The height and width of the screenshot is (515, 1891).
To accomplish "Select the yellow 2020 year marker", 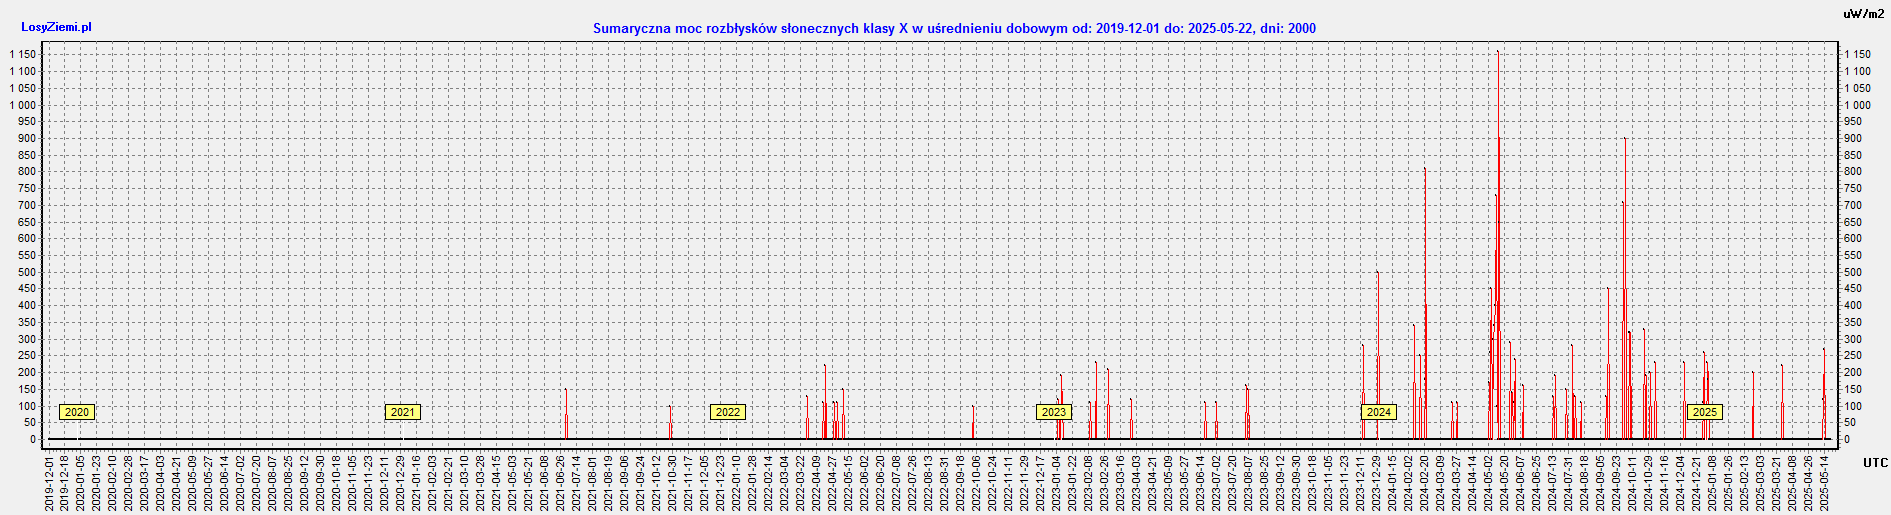I will [x=76, y=412].
